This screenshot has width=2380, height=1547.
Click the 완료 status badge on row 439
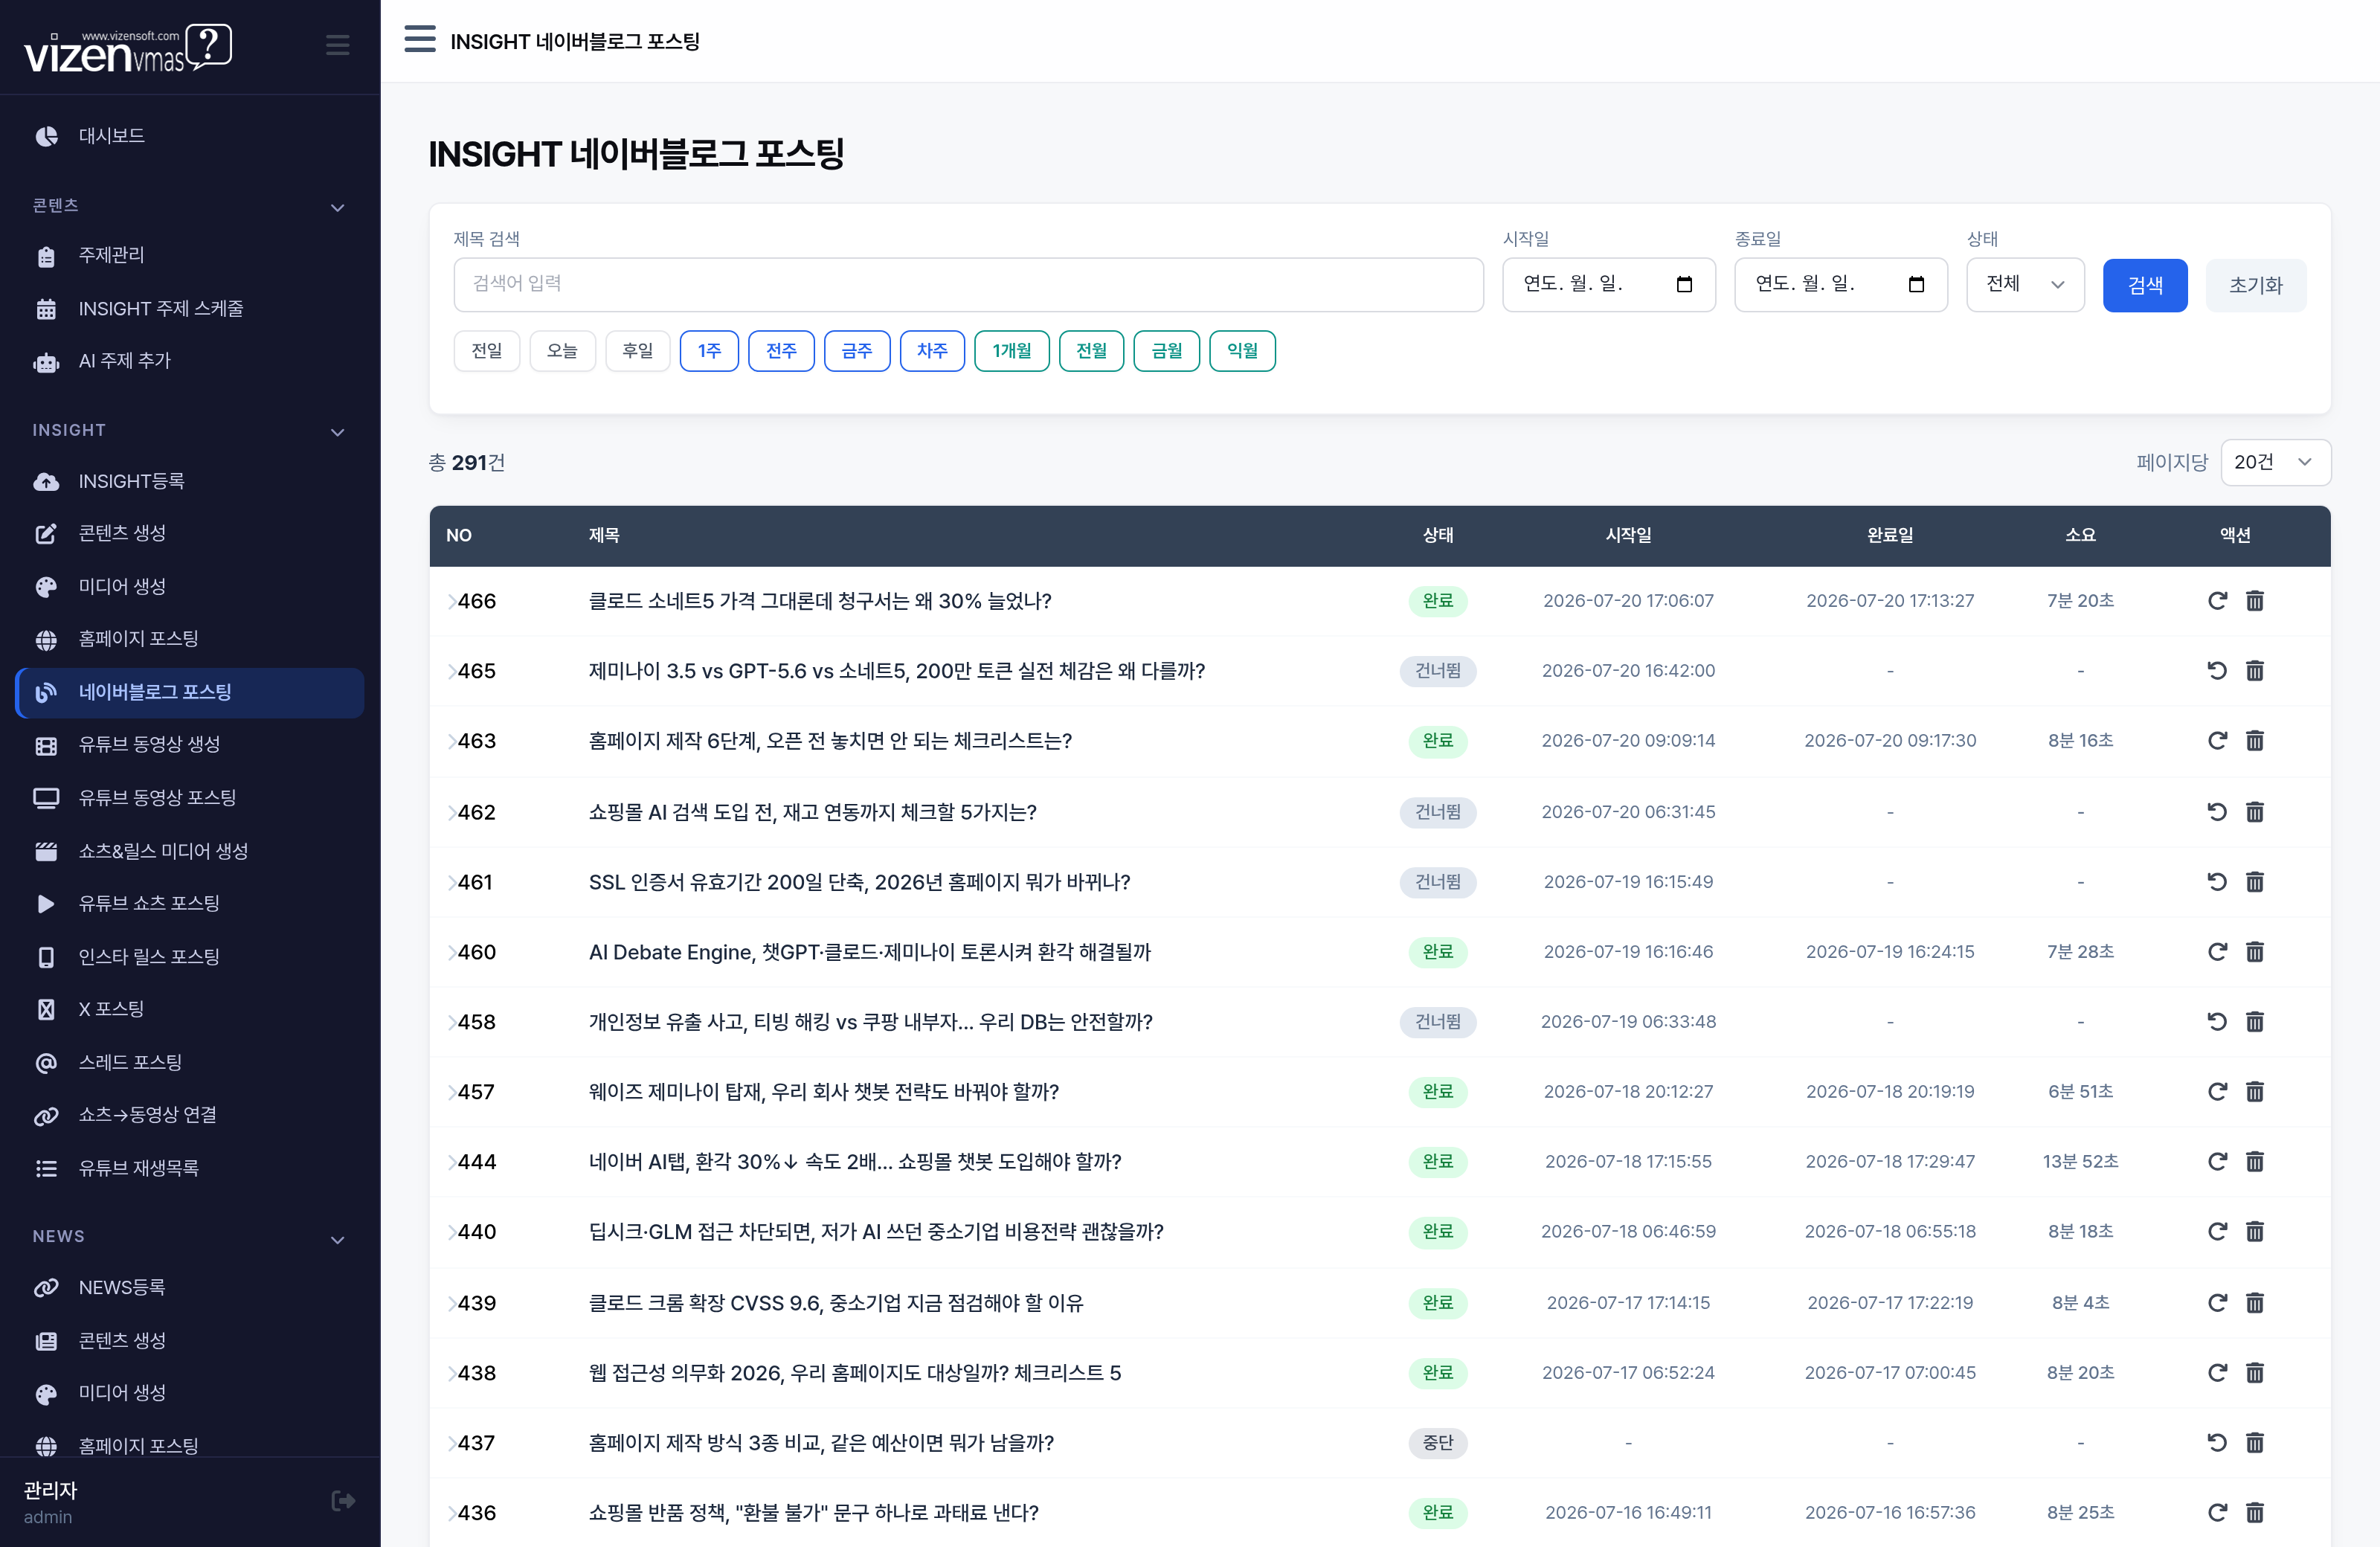1438,1303
